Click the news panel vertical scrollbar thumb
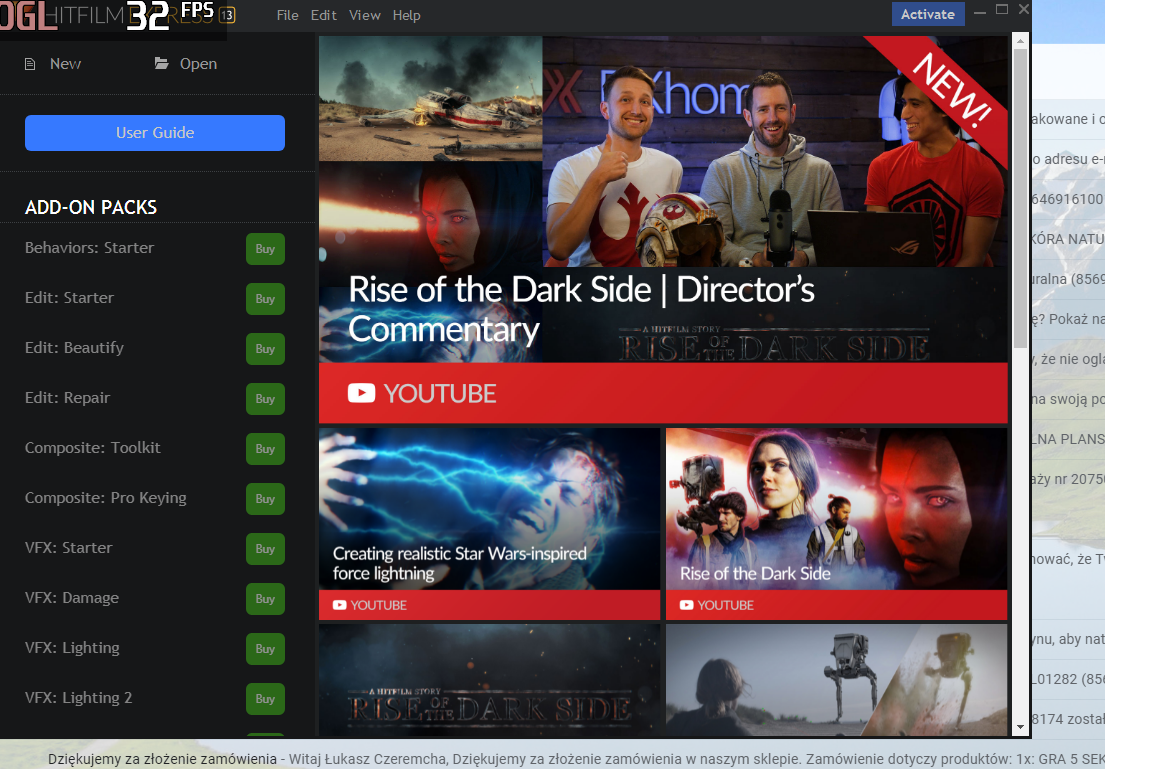The height and width of the screenshot is (769, 1152). point(1020,198)
